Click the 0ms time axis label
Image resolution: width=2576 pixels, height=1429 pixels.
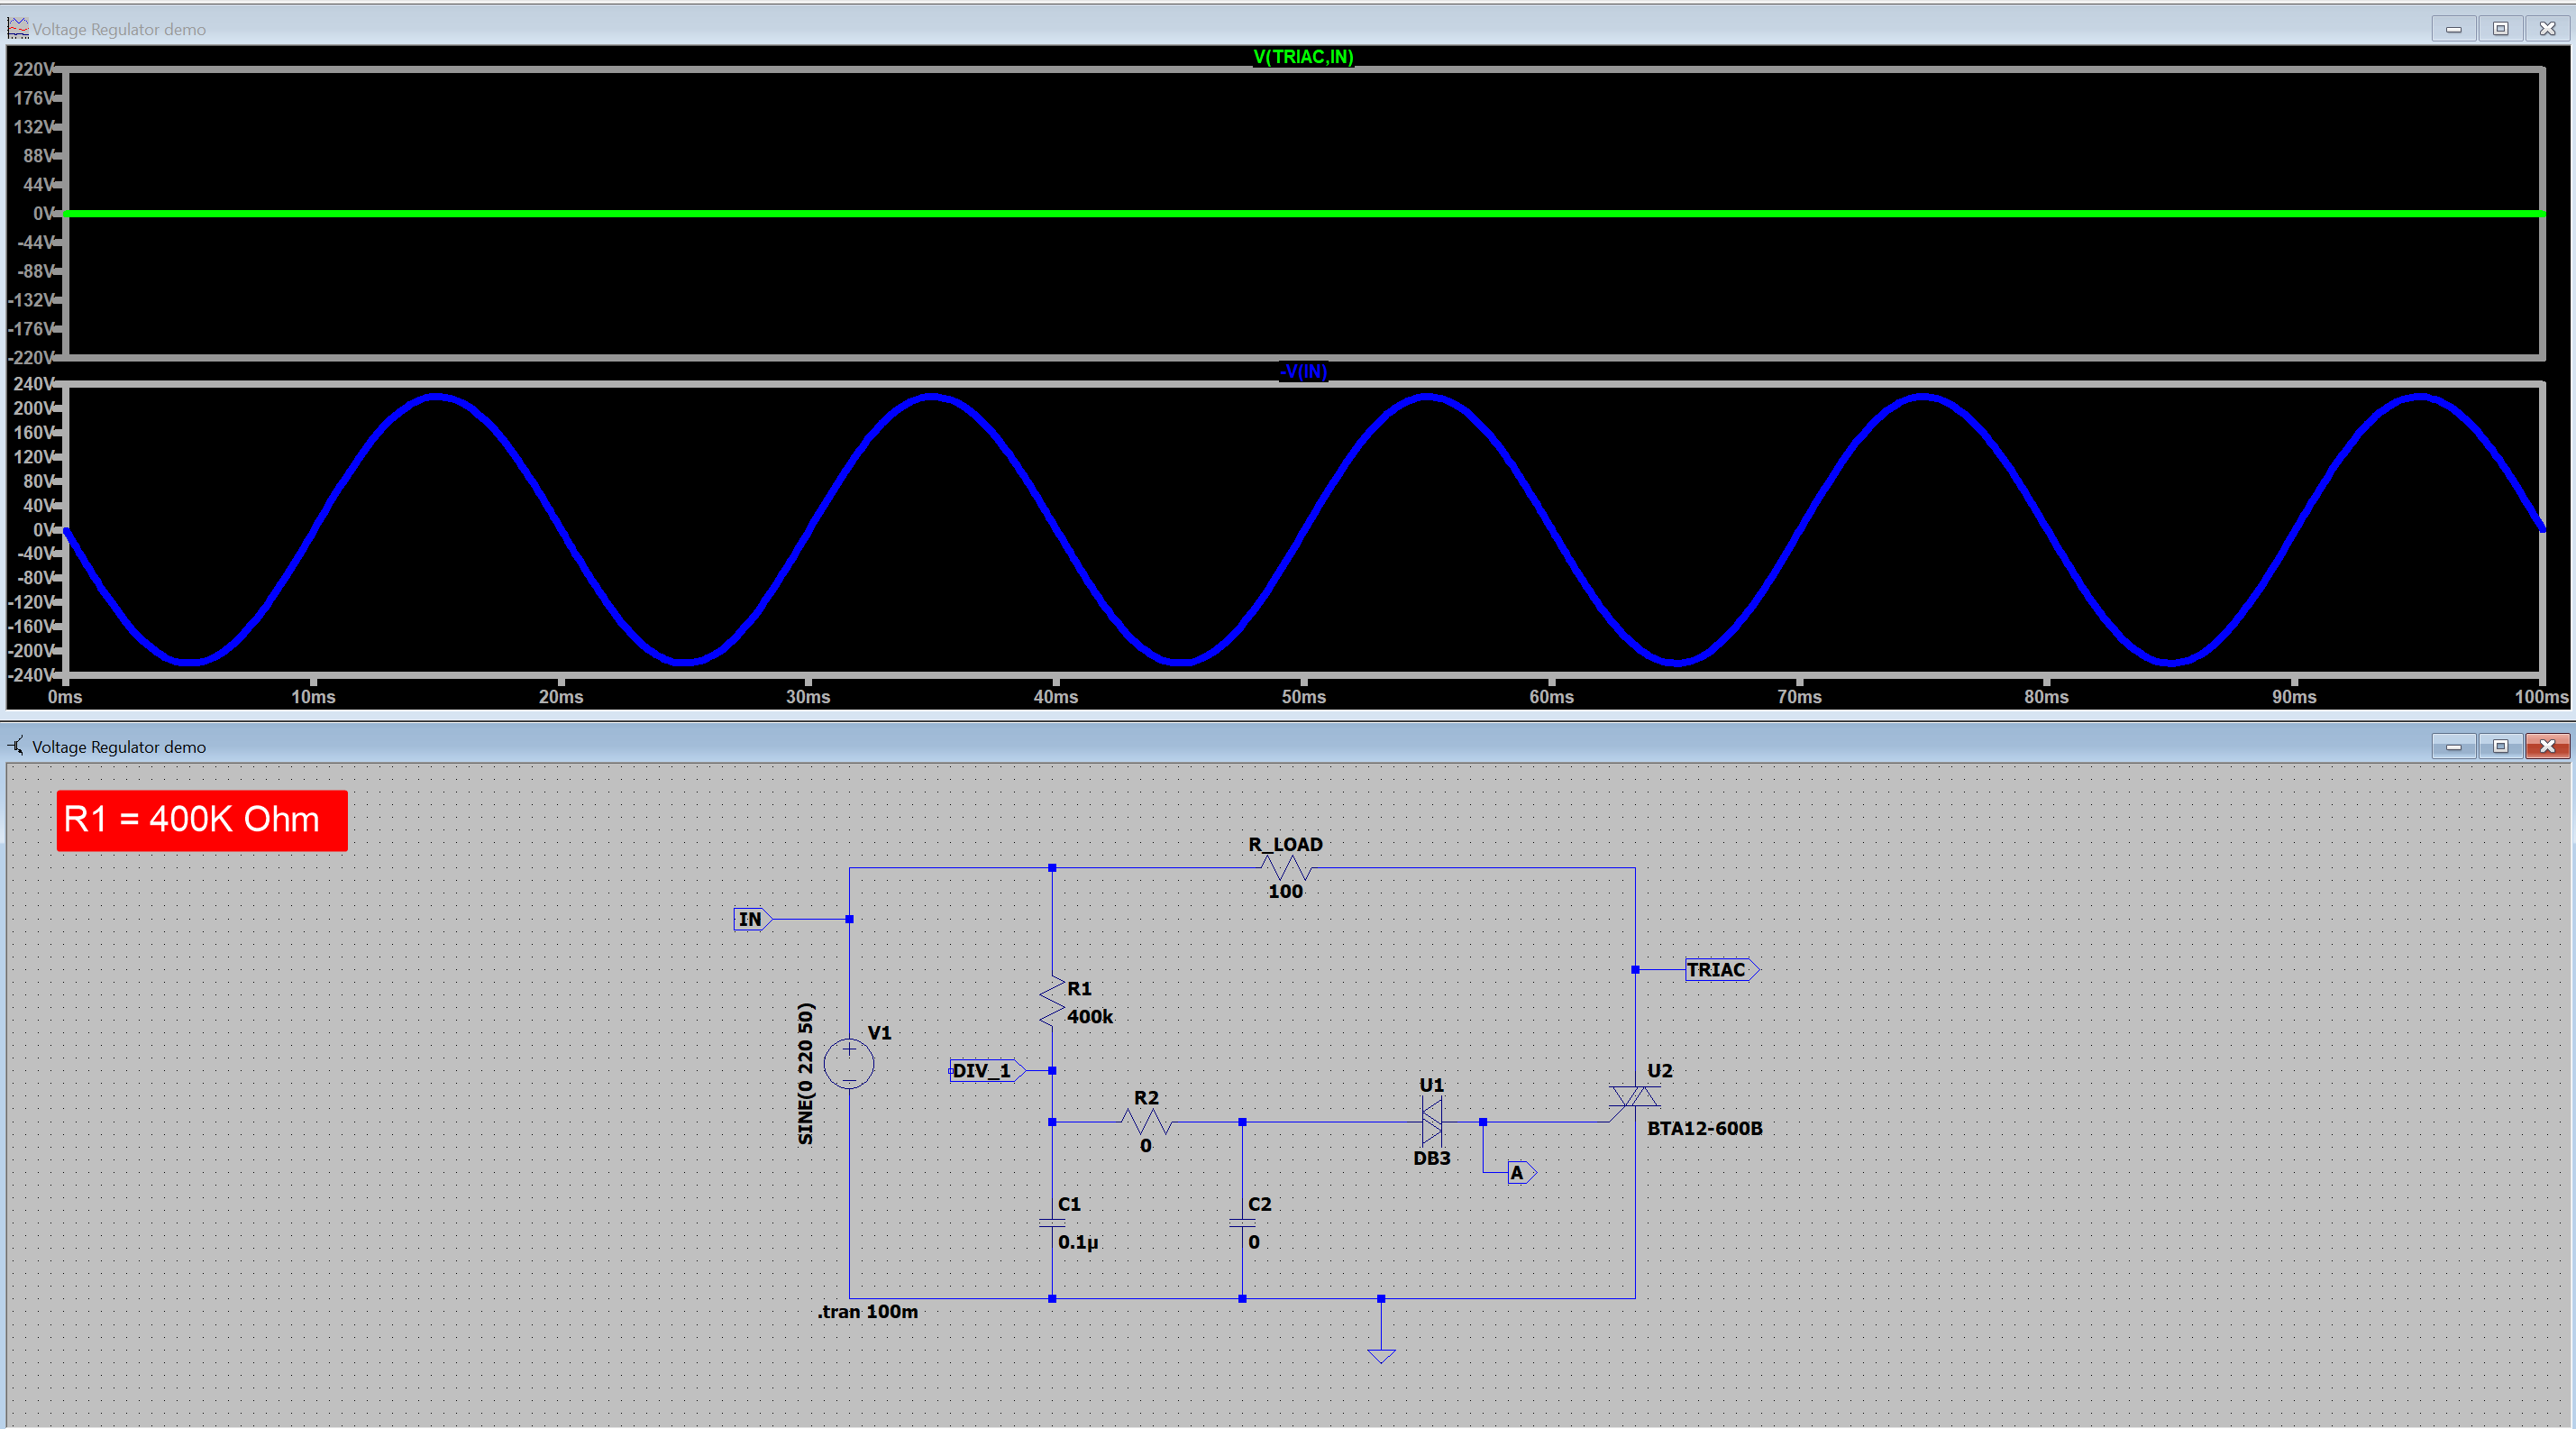(65, 697)
